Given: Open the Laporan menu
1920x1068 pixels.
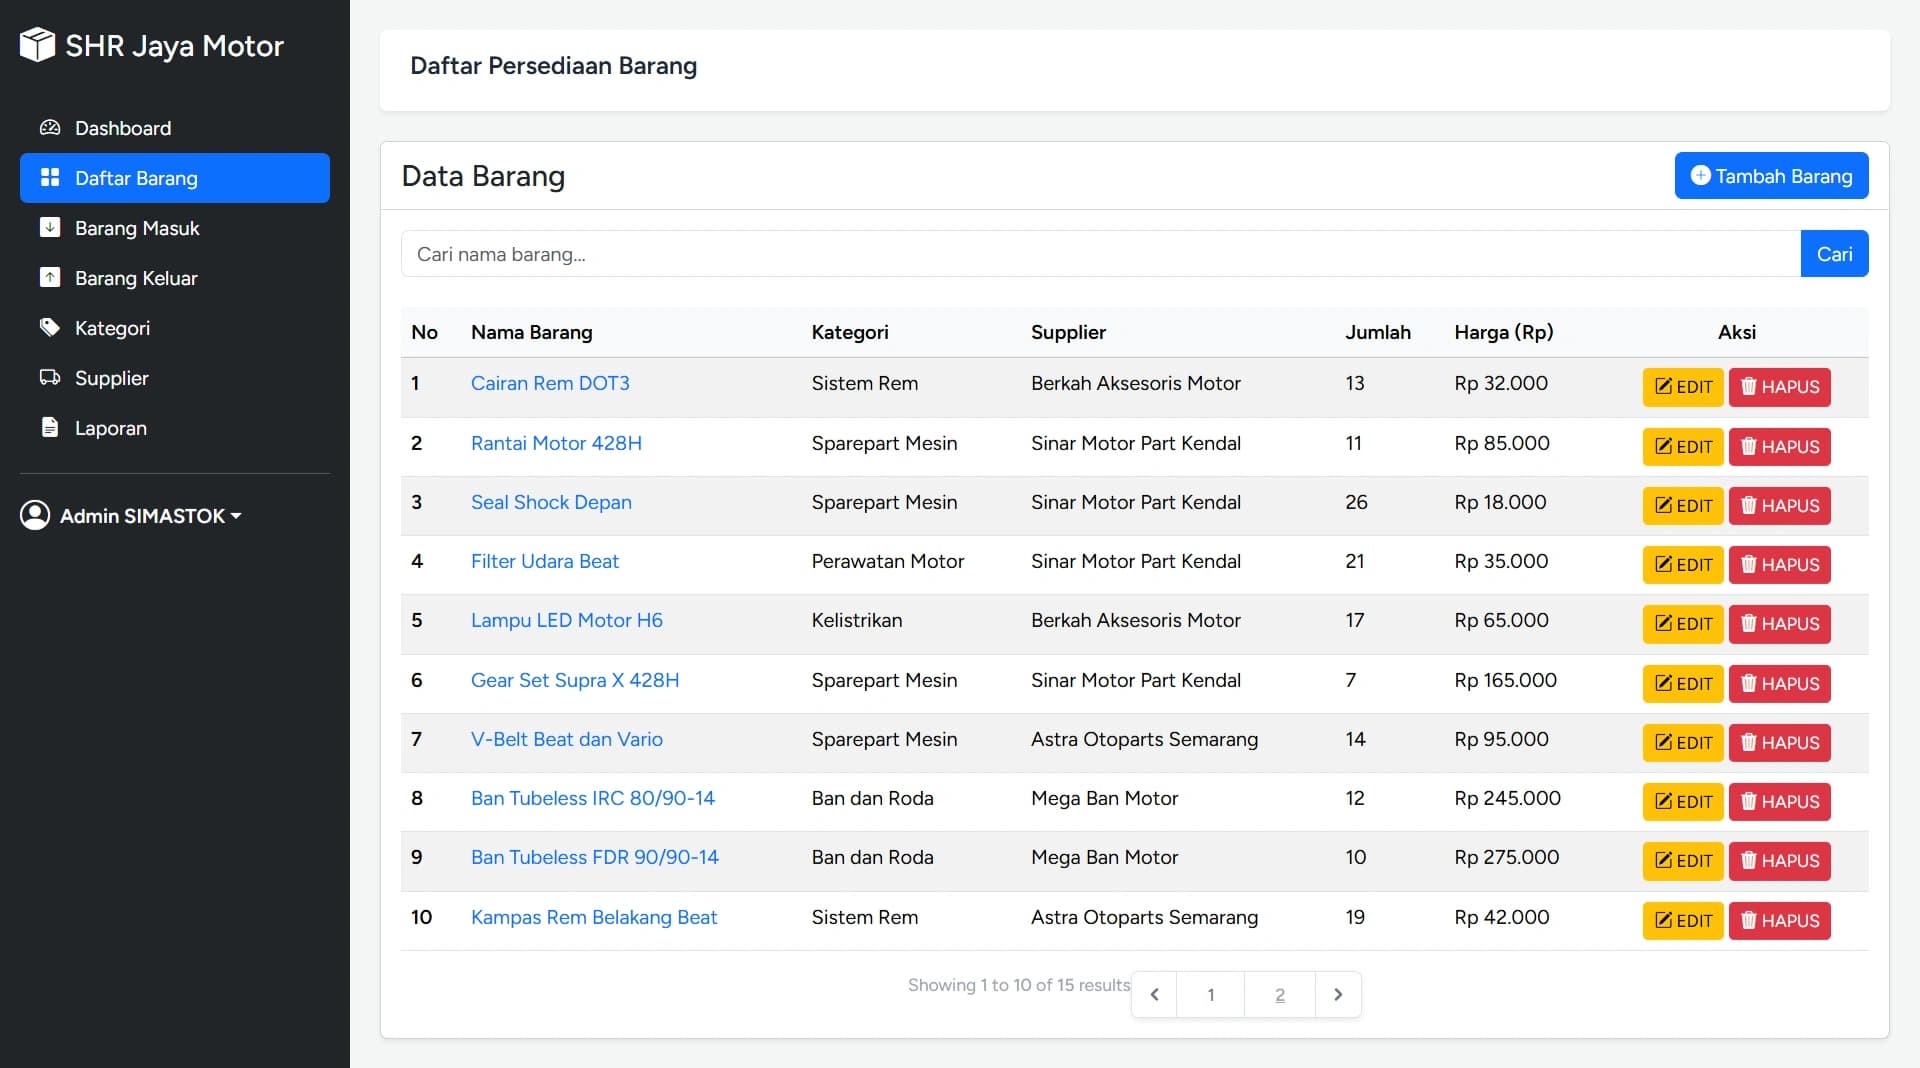Looking at the screenshot, I should pos(175,428).
